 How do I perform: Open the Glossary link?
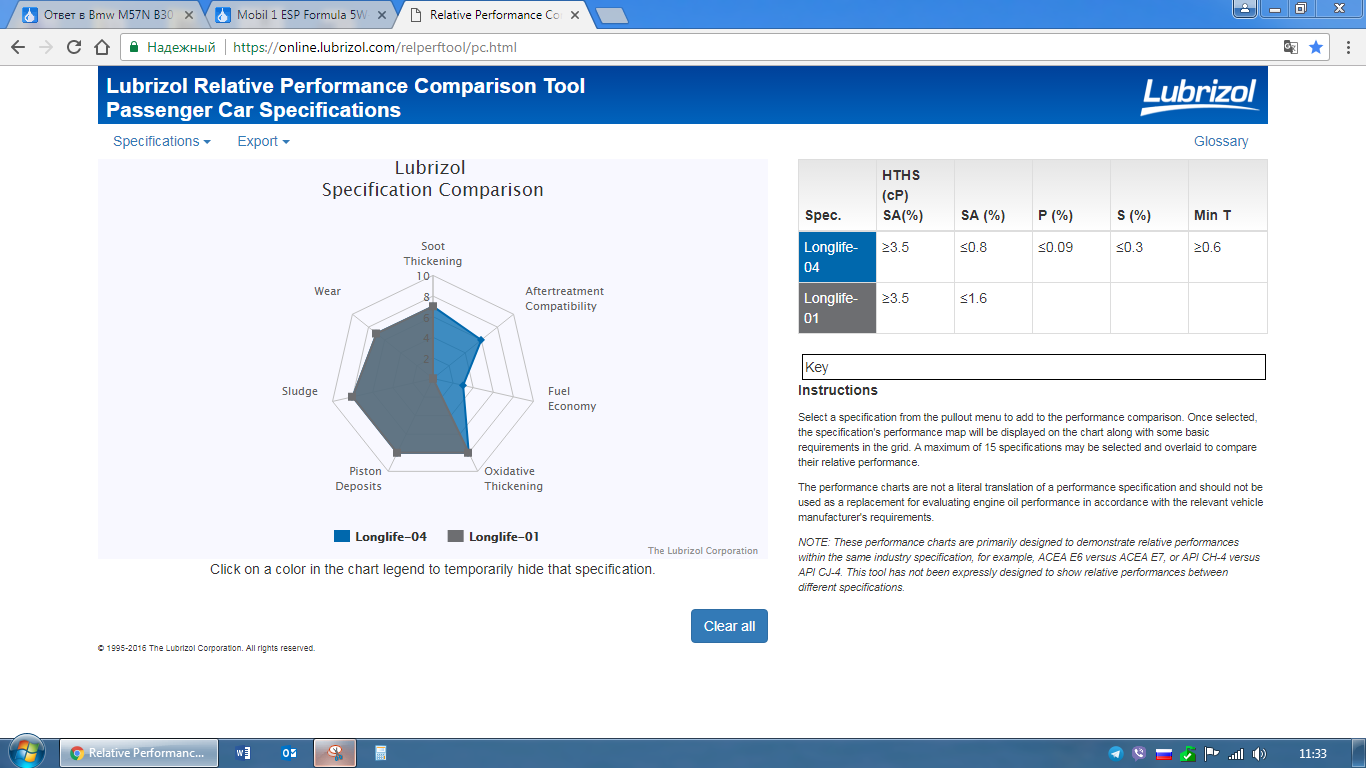click(1221, 141)
